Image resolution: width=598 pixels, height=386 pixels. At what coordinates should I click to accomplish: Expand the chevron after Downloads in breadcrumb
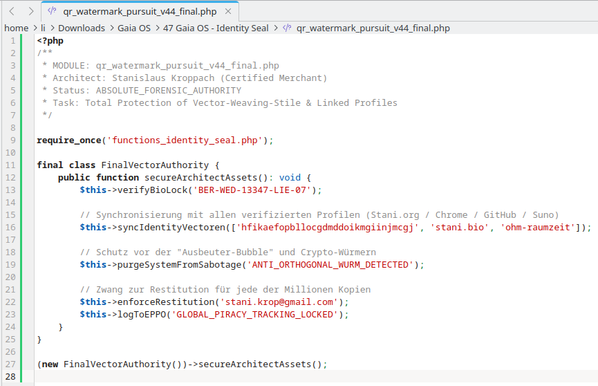tap(111, 28)
